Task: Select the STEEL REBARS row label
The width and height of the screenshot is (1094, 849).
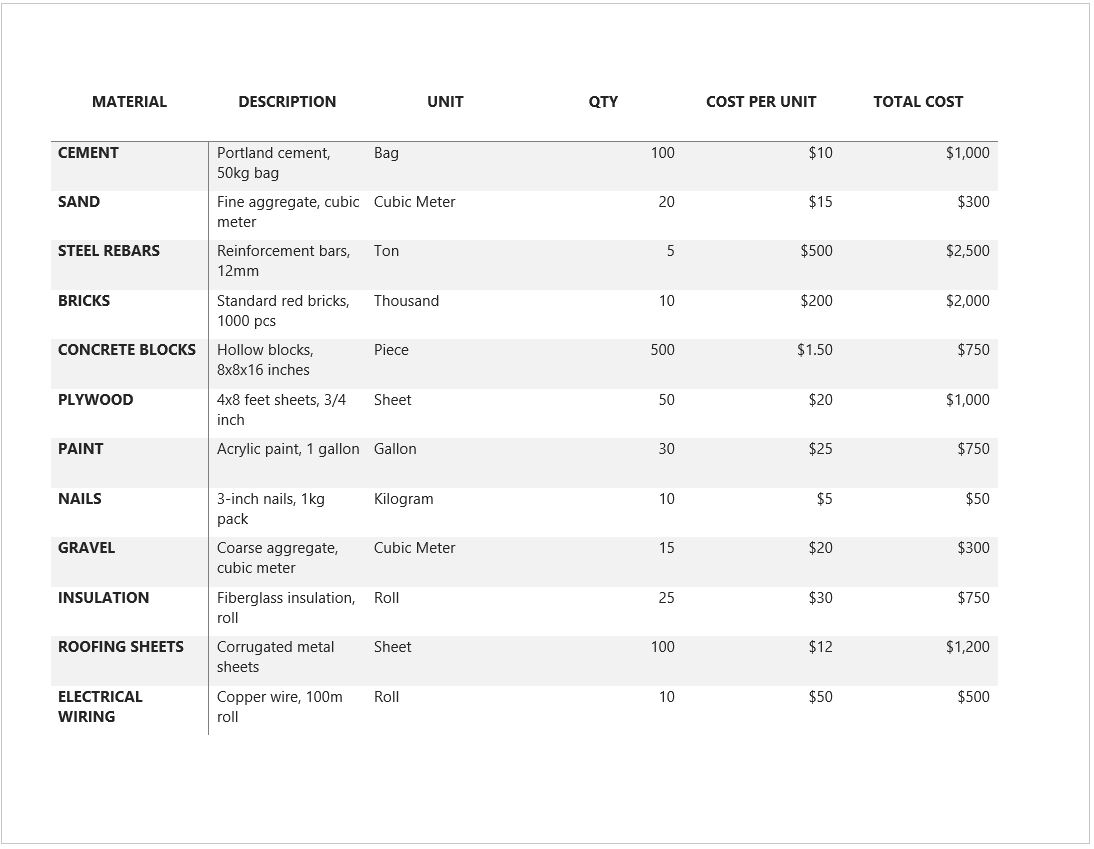Action: point(109,251)
